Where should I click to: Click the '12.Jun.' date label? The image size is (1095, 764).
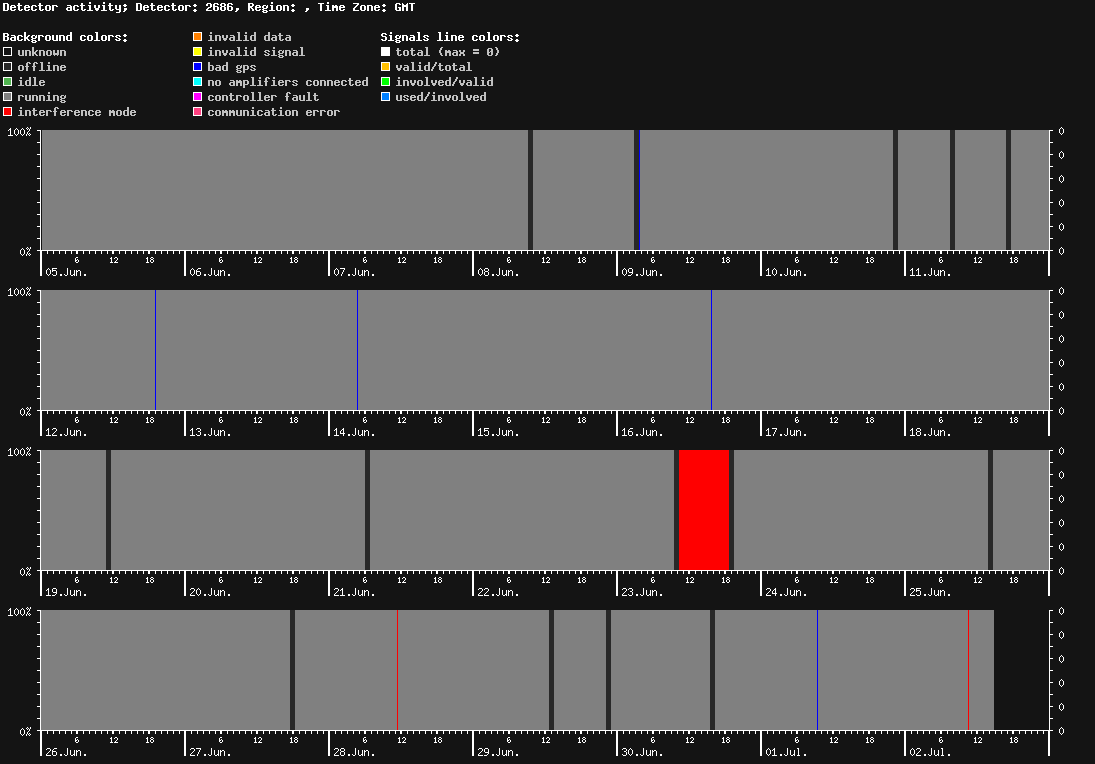click(x=66, y=432)
